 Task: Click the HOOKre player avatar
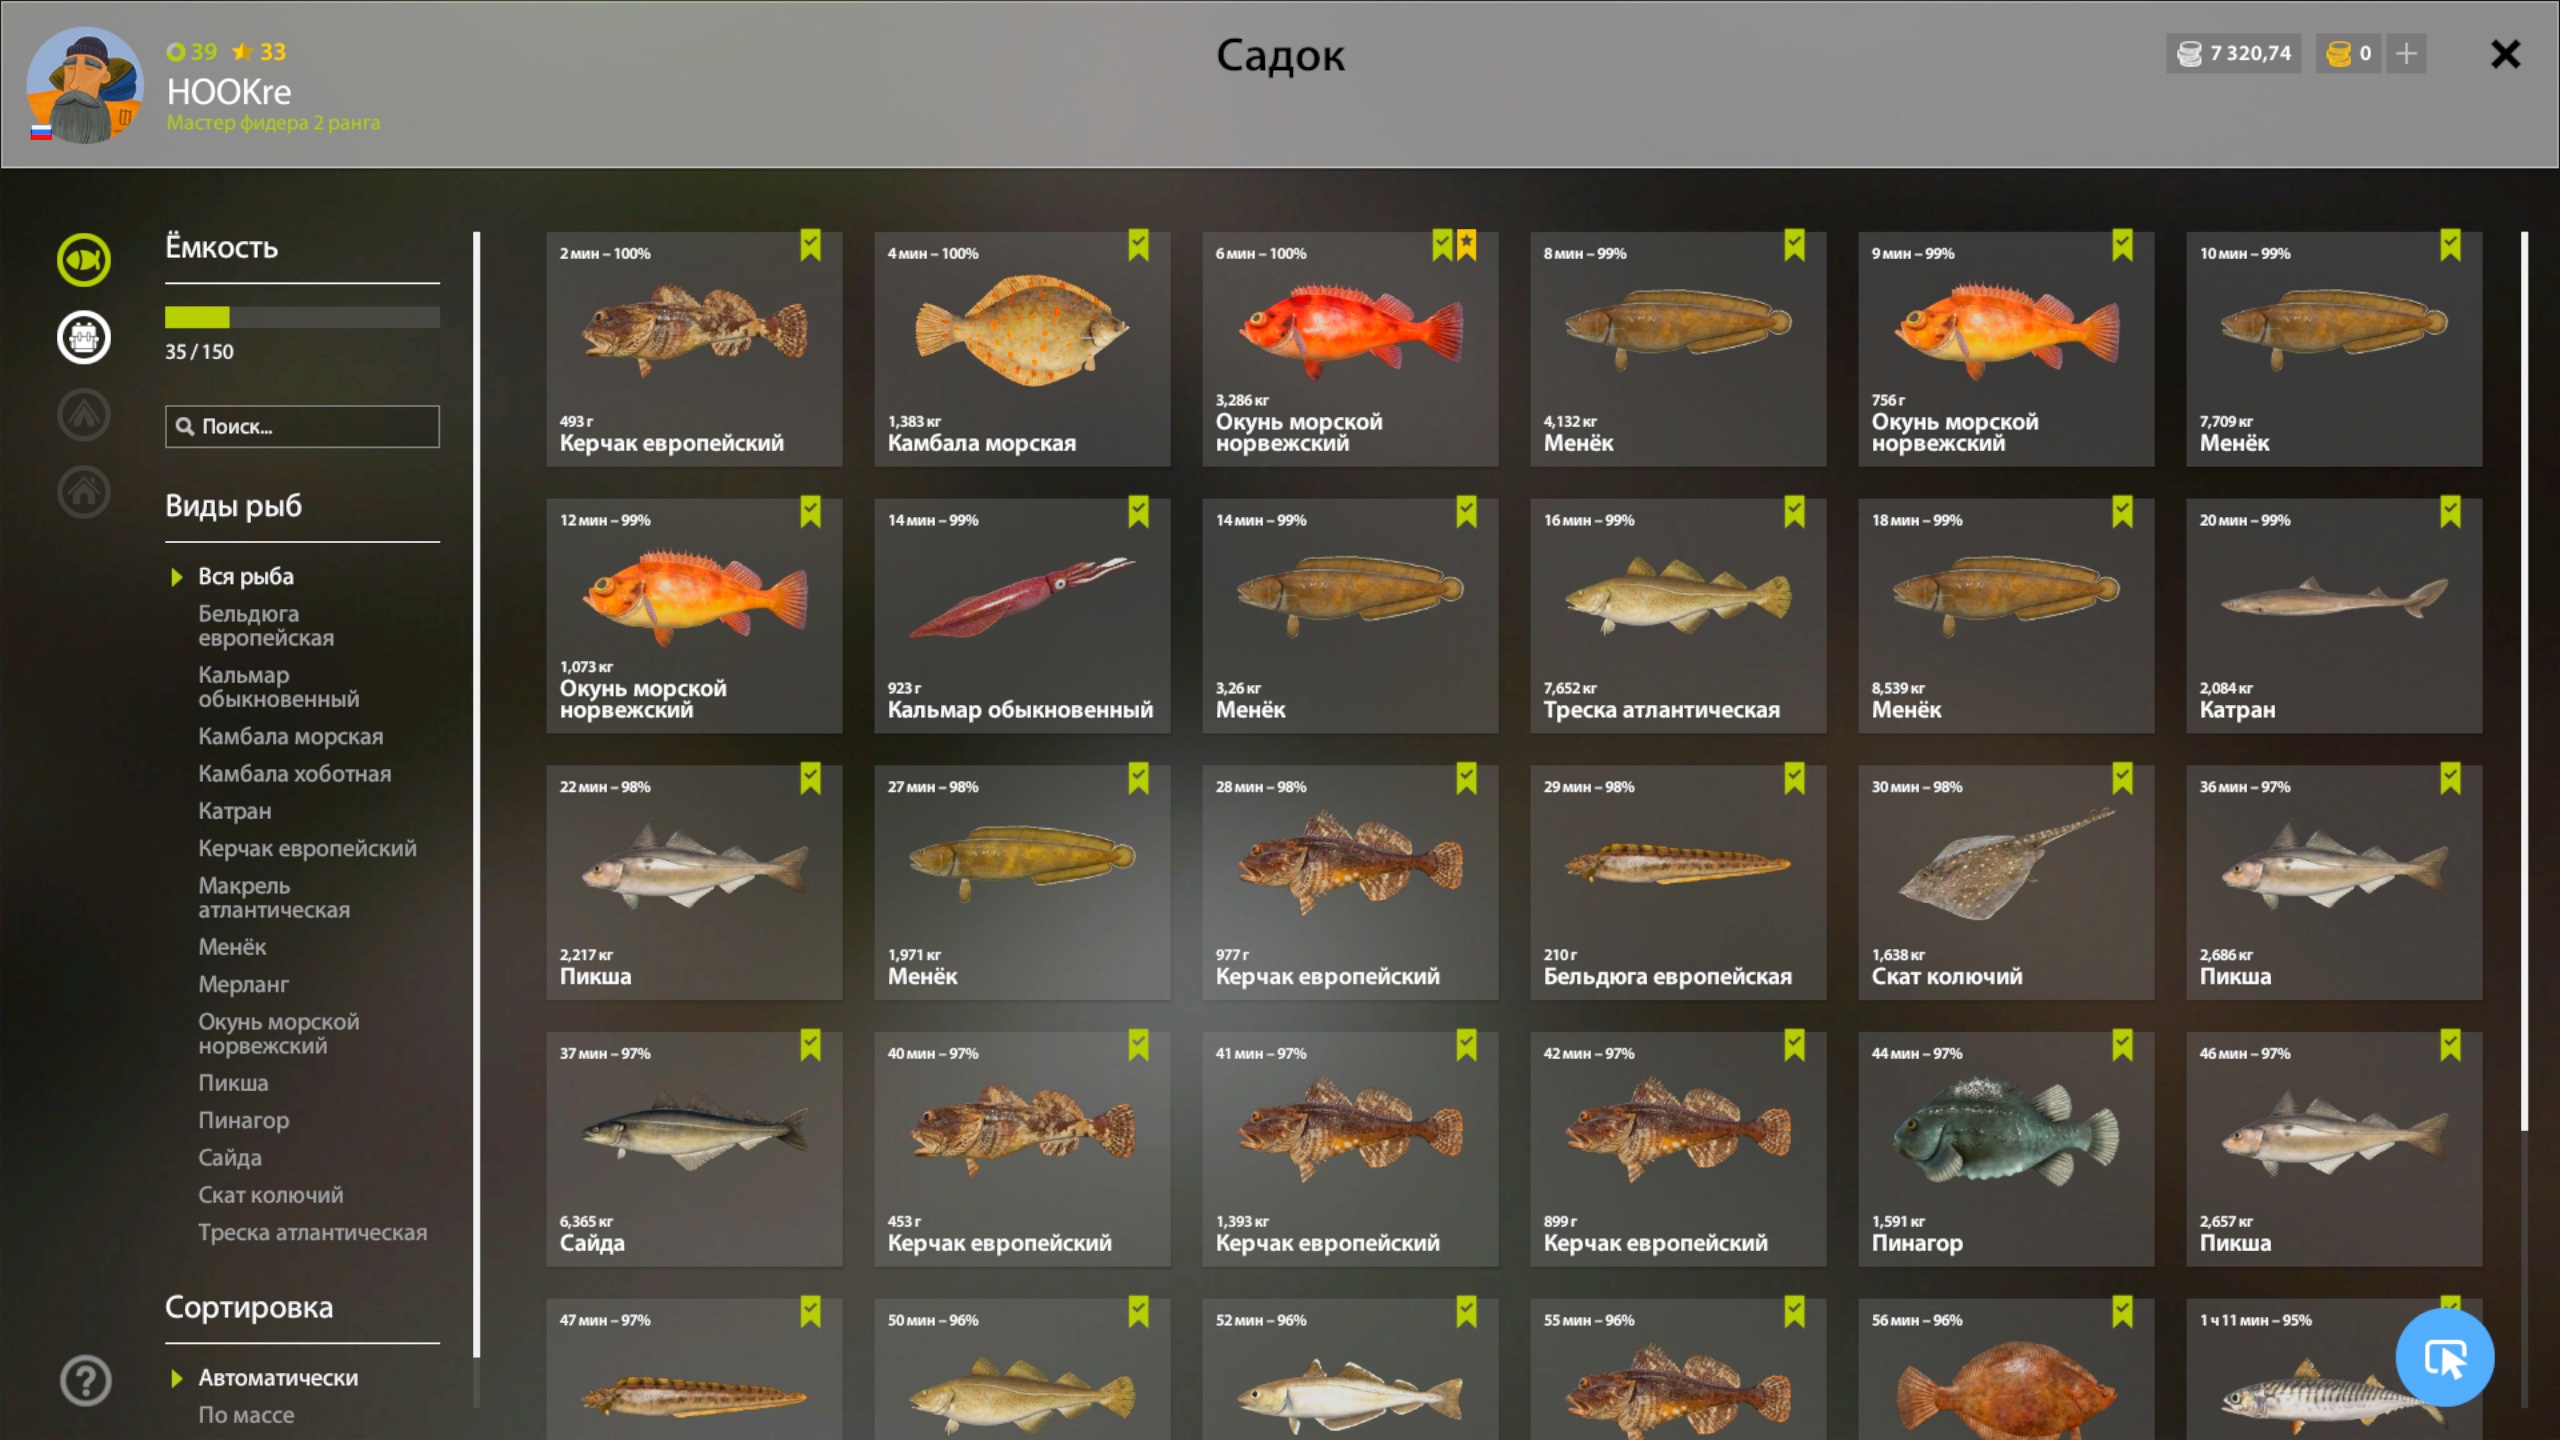tap(84, 86)
